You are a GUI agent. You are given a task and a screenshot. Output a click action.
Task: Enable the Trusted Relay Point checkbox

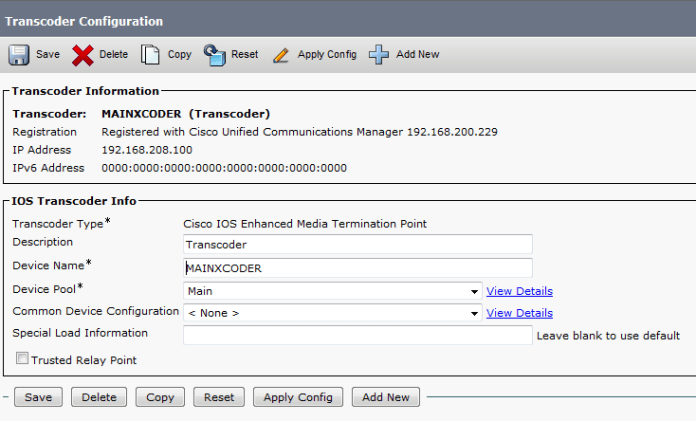(x=22, y=359)
